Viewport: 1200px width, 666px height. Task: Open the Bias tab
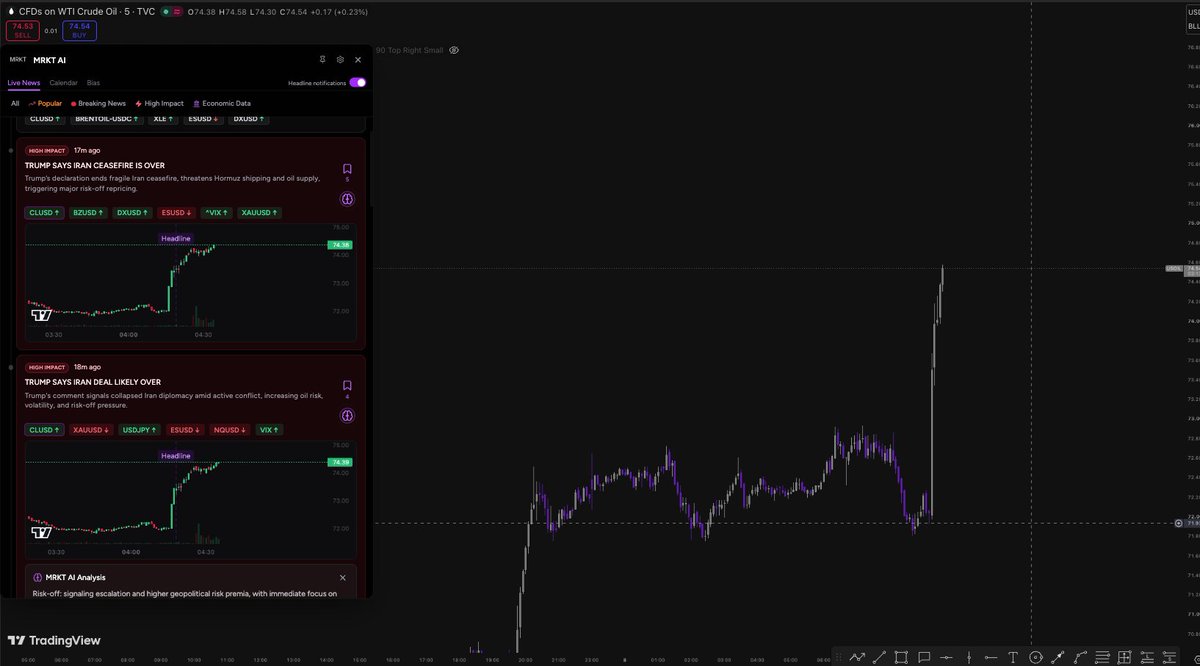click(x=94, y=82)
